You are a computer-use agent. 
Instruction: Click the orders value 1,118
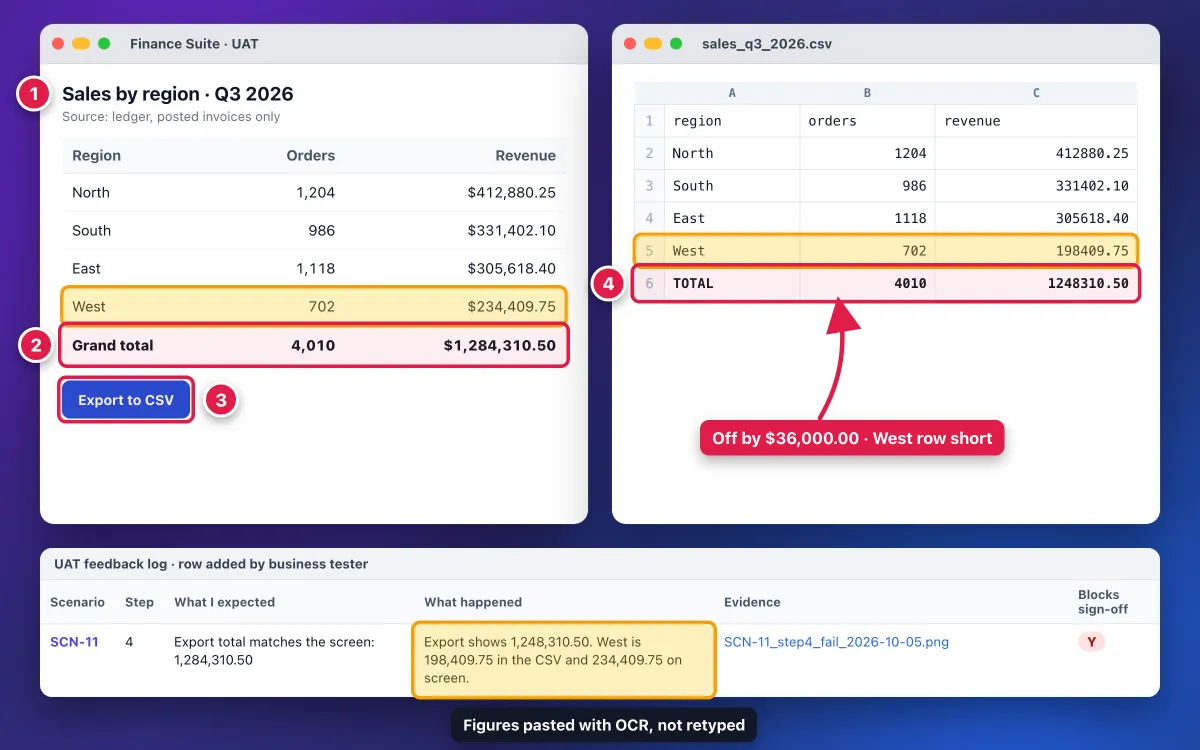316,269
